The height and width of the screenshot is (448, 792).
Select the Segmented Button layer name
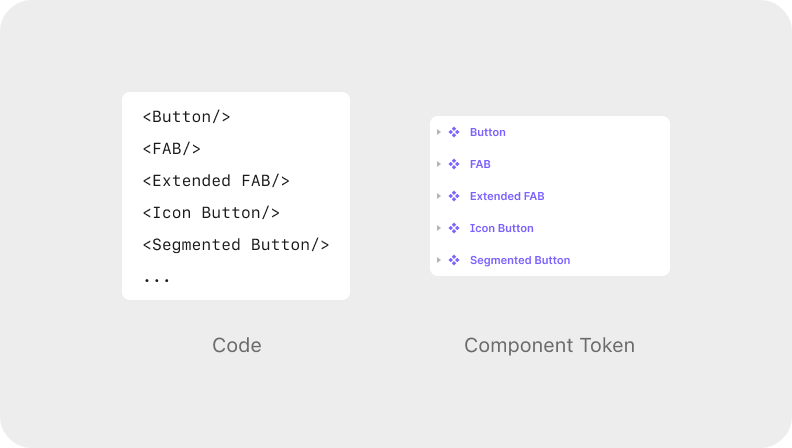coord(520,260)
